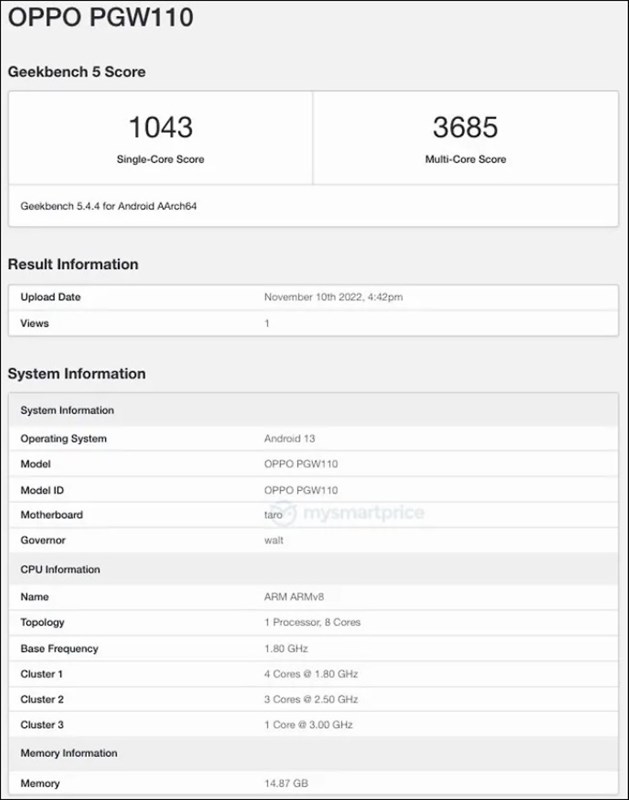Click the 3685 multi-core score value
The width and height of the screenshot is (629, 800).
[x=465, y=127]
